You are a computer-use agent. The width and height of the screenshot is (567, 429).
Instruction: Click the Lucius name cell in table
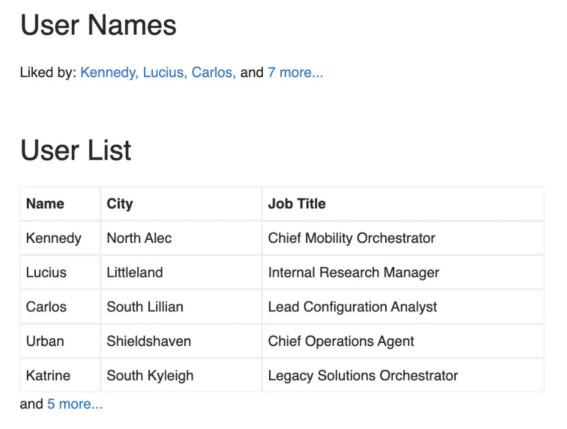click(60, 272)
